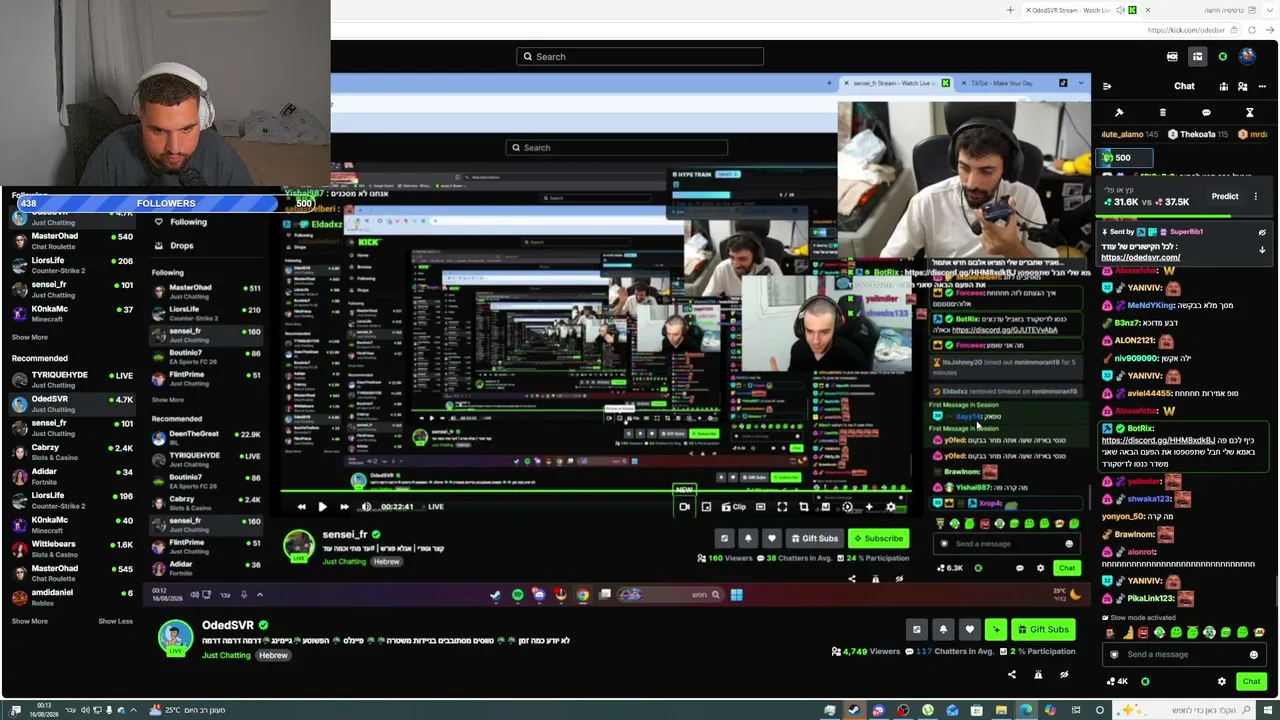
Task: Click the shield icon in message box
Action: point(1114,655)
